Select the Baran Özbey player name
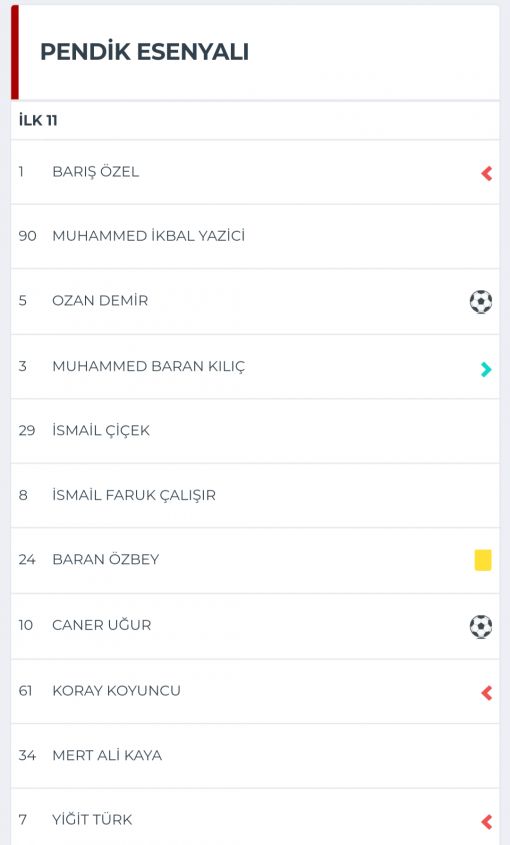 (106, 559)
